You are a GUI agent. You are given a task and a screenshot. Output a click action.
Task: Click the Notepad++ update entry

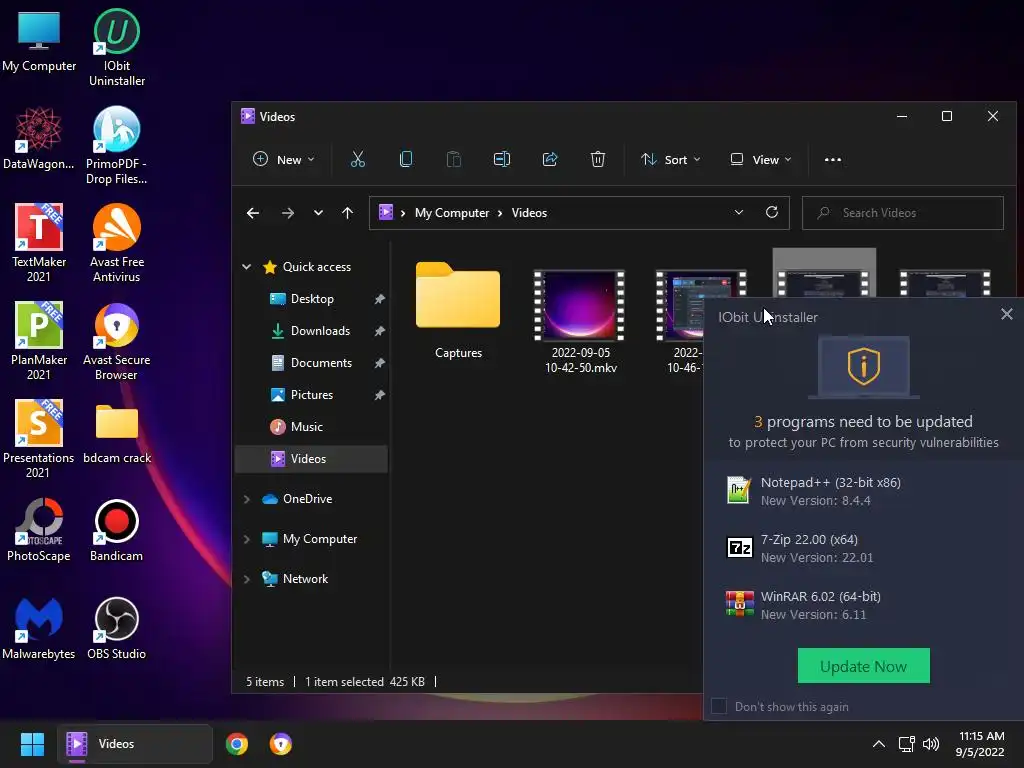pyautogui.click(x=863, y=491)
